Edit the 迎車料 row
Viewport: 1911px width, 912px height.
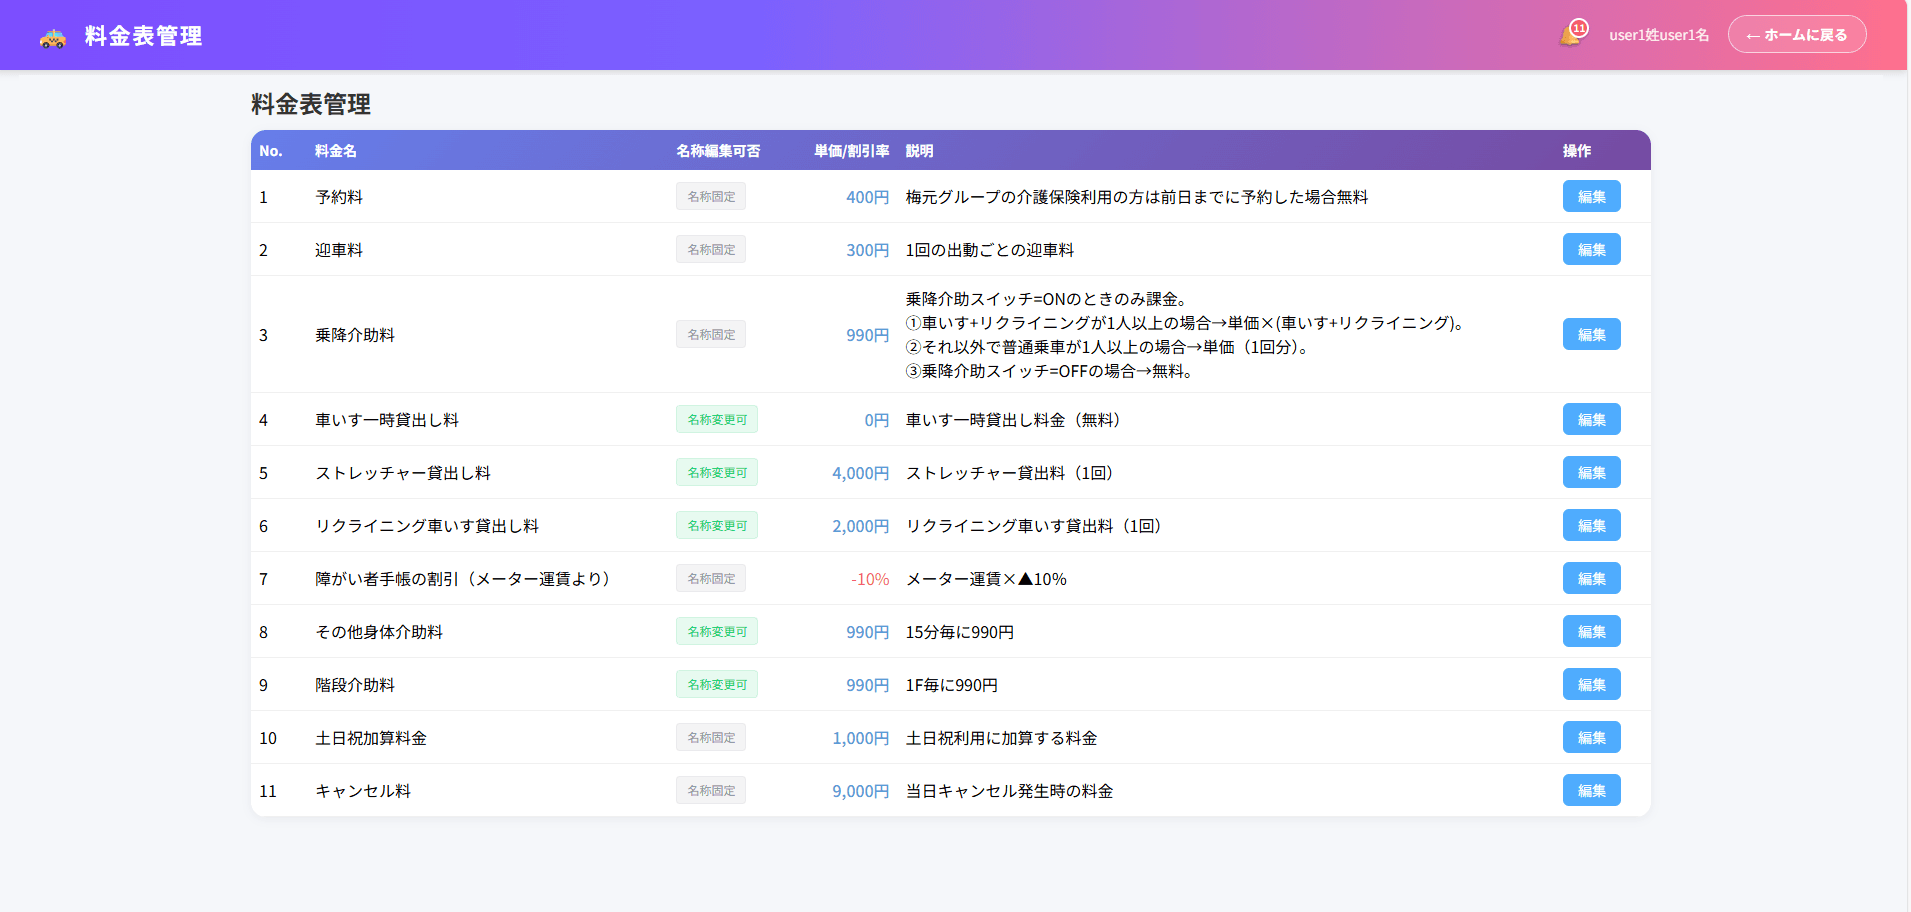1591,250
